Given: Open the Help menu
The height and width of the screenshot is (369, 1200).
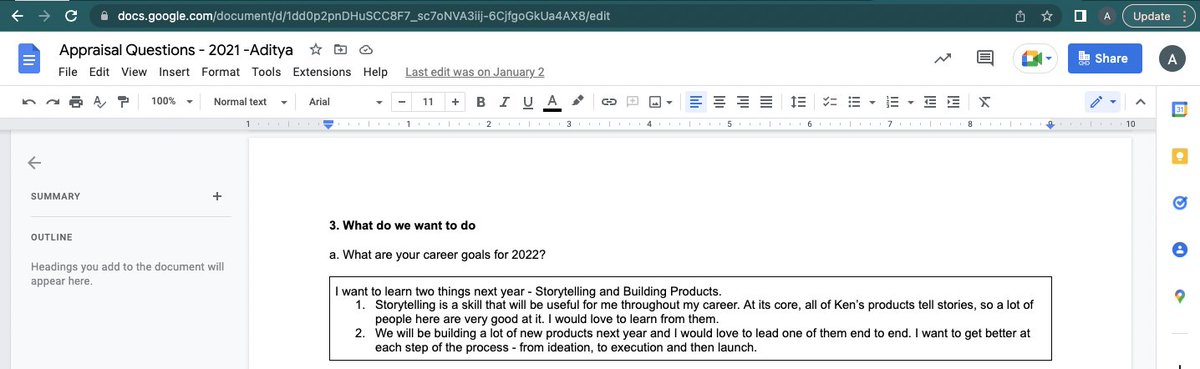Looking at the screenshot, I should (x=375, y=72).
